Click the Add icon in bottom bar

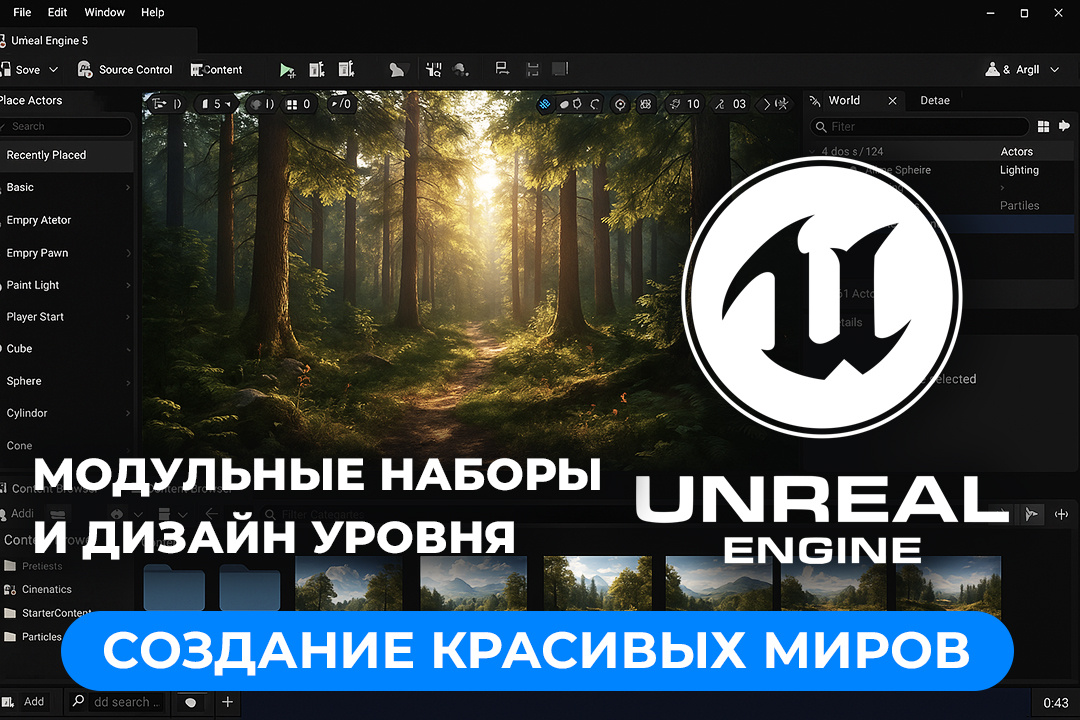point(8,702)
